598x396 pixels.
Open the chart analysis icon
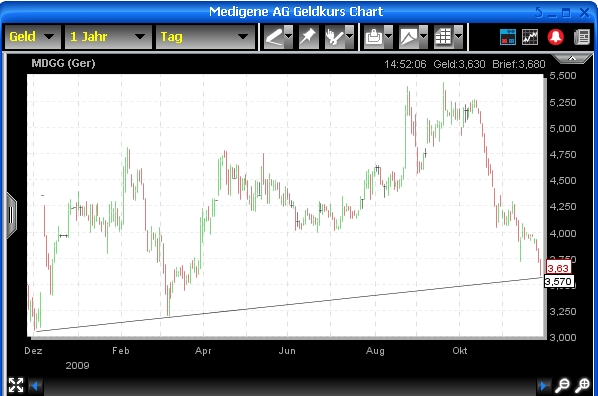pyautogui.click(x=530, y=37)
